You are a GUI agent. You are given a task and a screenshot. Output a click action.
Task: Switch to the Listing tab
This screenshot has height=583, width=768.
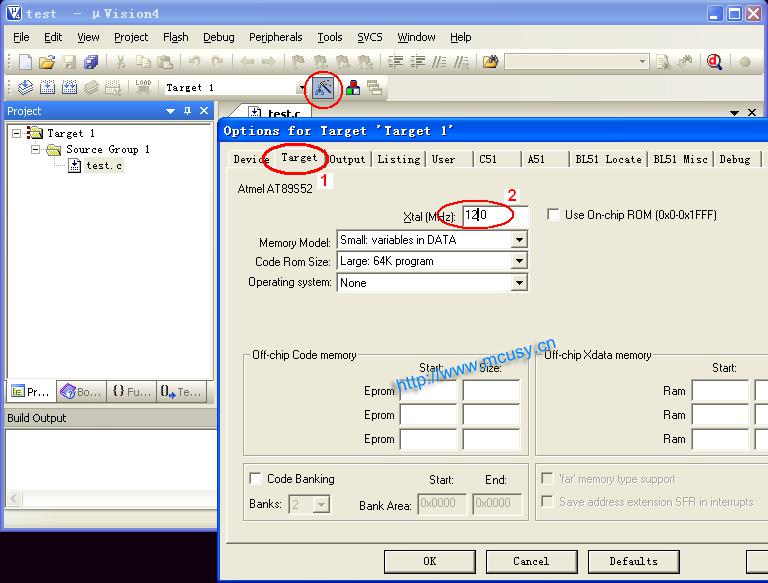click(x=399, y=159)
